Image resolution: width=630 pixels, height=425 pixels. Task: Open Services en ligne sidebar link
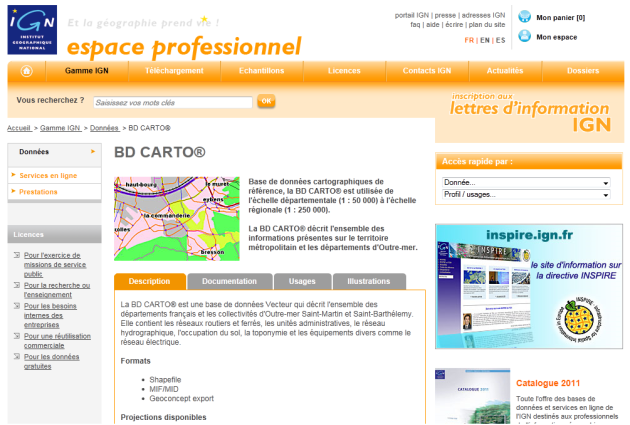tap(48, 176)
